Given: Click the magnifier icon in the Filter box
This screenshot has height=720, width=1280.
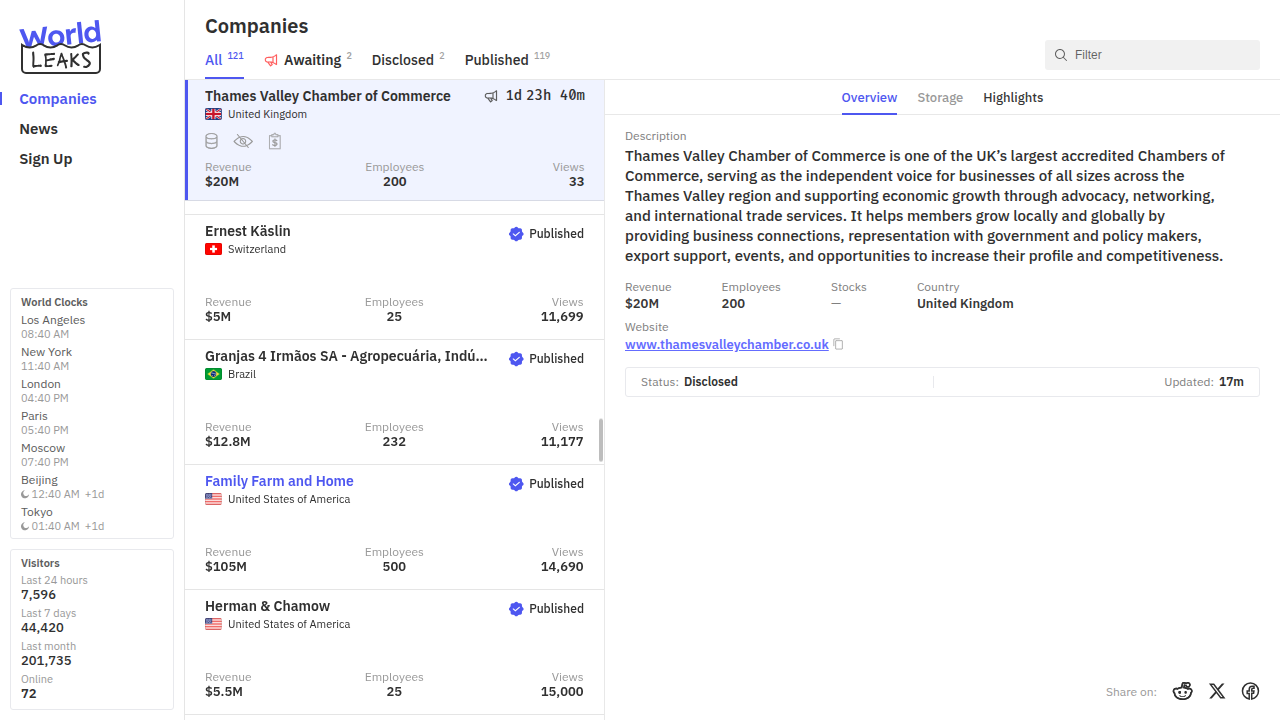Looking at the screenshot, I should click(1061, 55).
